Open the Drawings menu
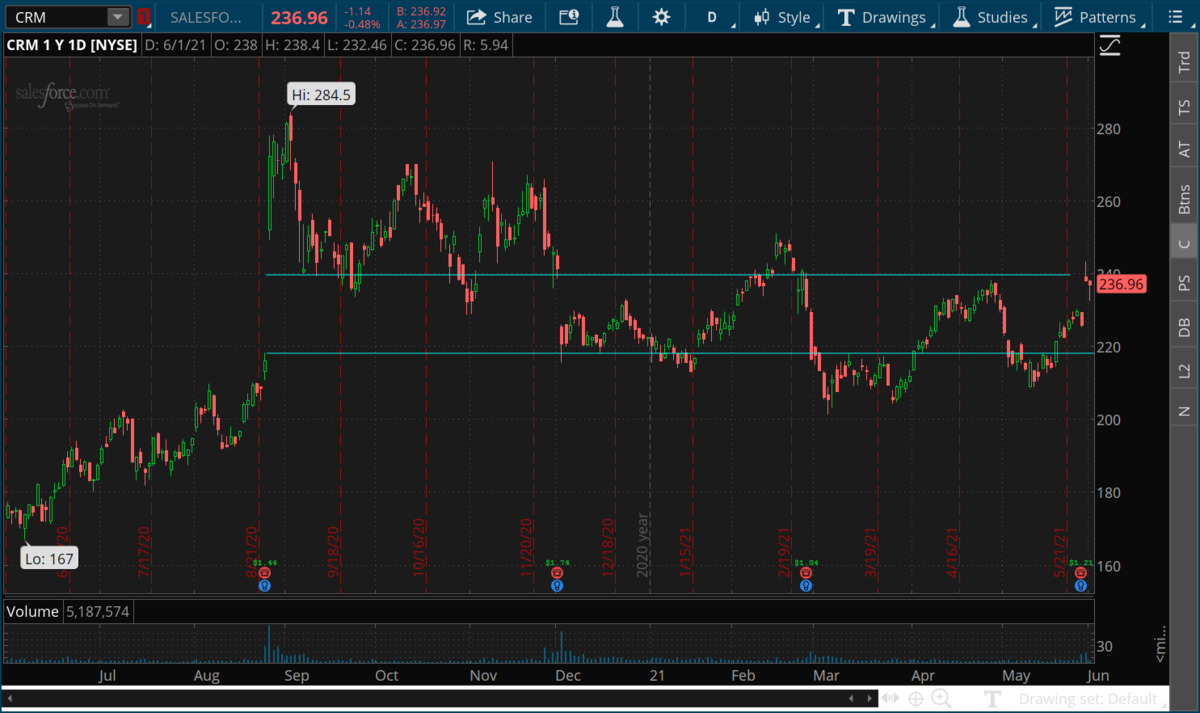1200x713 pixels. click(885, 17)
